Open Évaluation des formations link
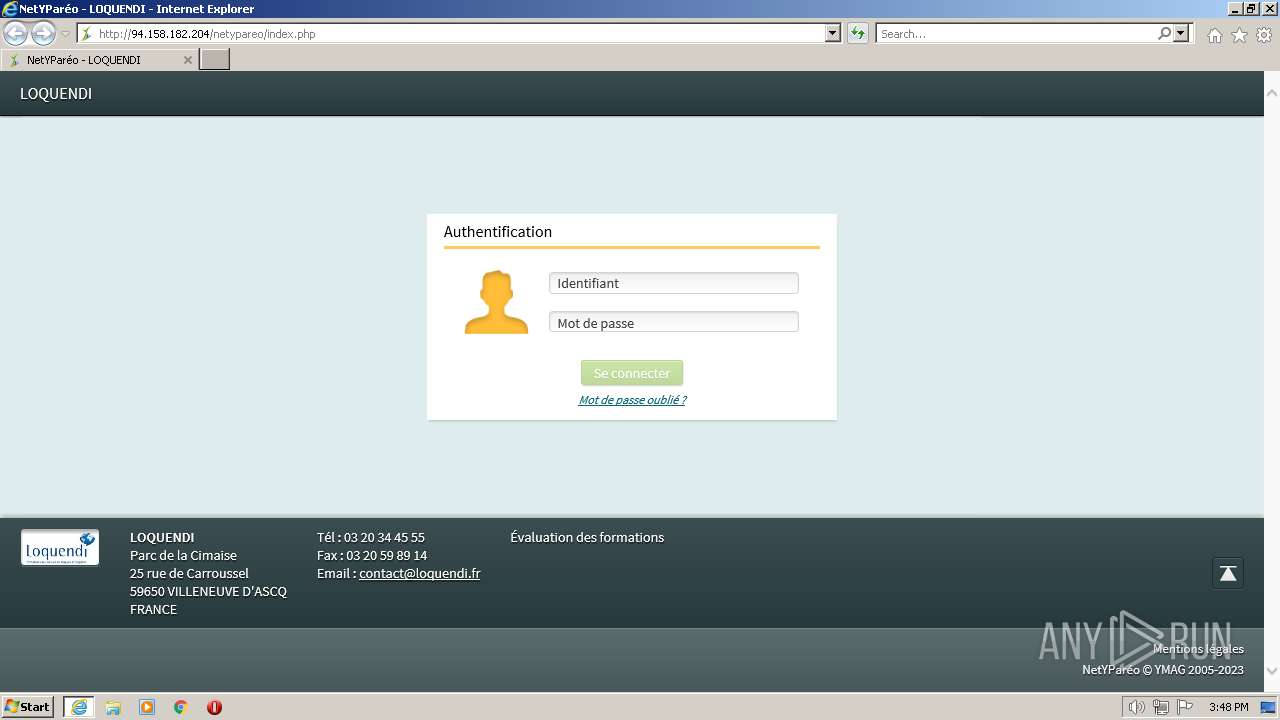Image resolution: width=1280 pixels, height=720 pixels. pyautogui.click(x=587, y=538)
